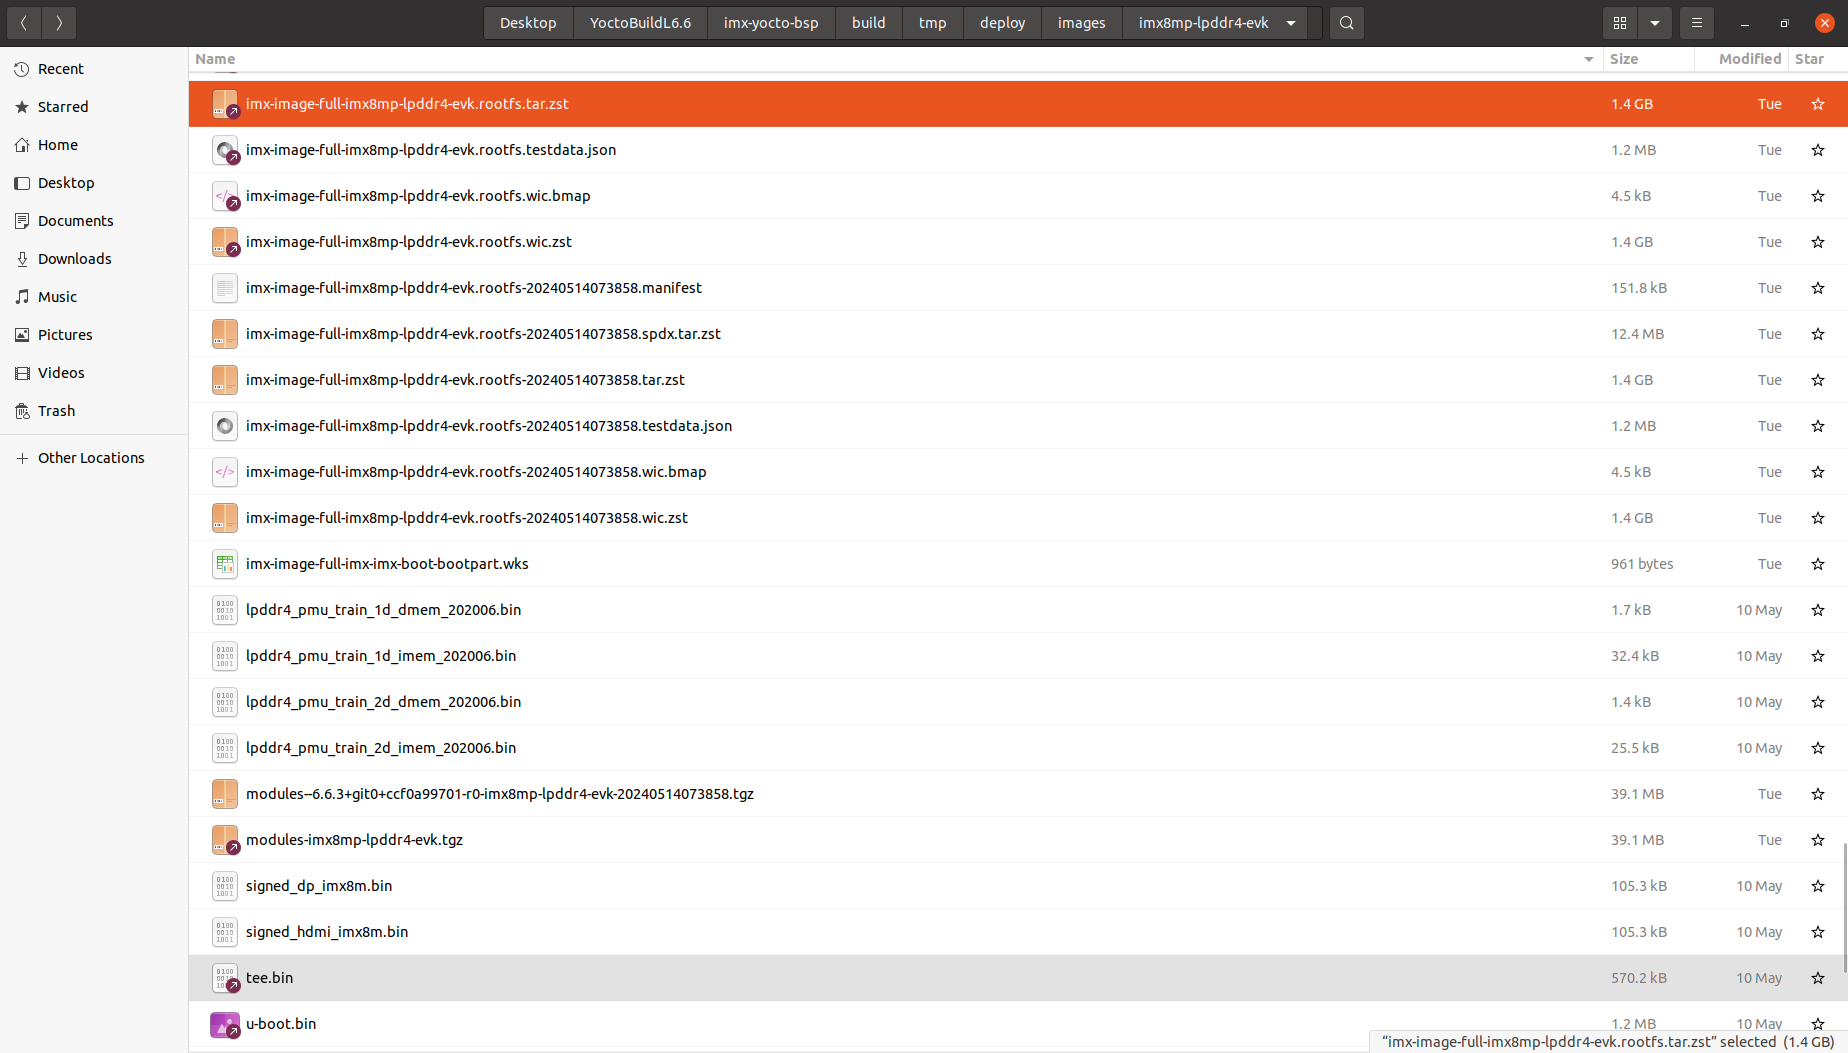Open the Pictures folder in sidebar
The height and width of the screenshot is (1053, 1848).
pos(65,334)
